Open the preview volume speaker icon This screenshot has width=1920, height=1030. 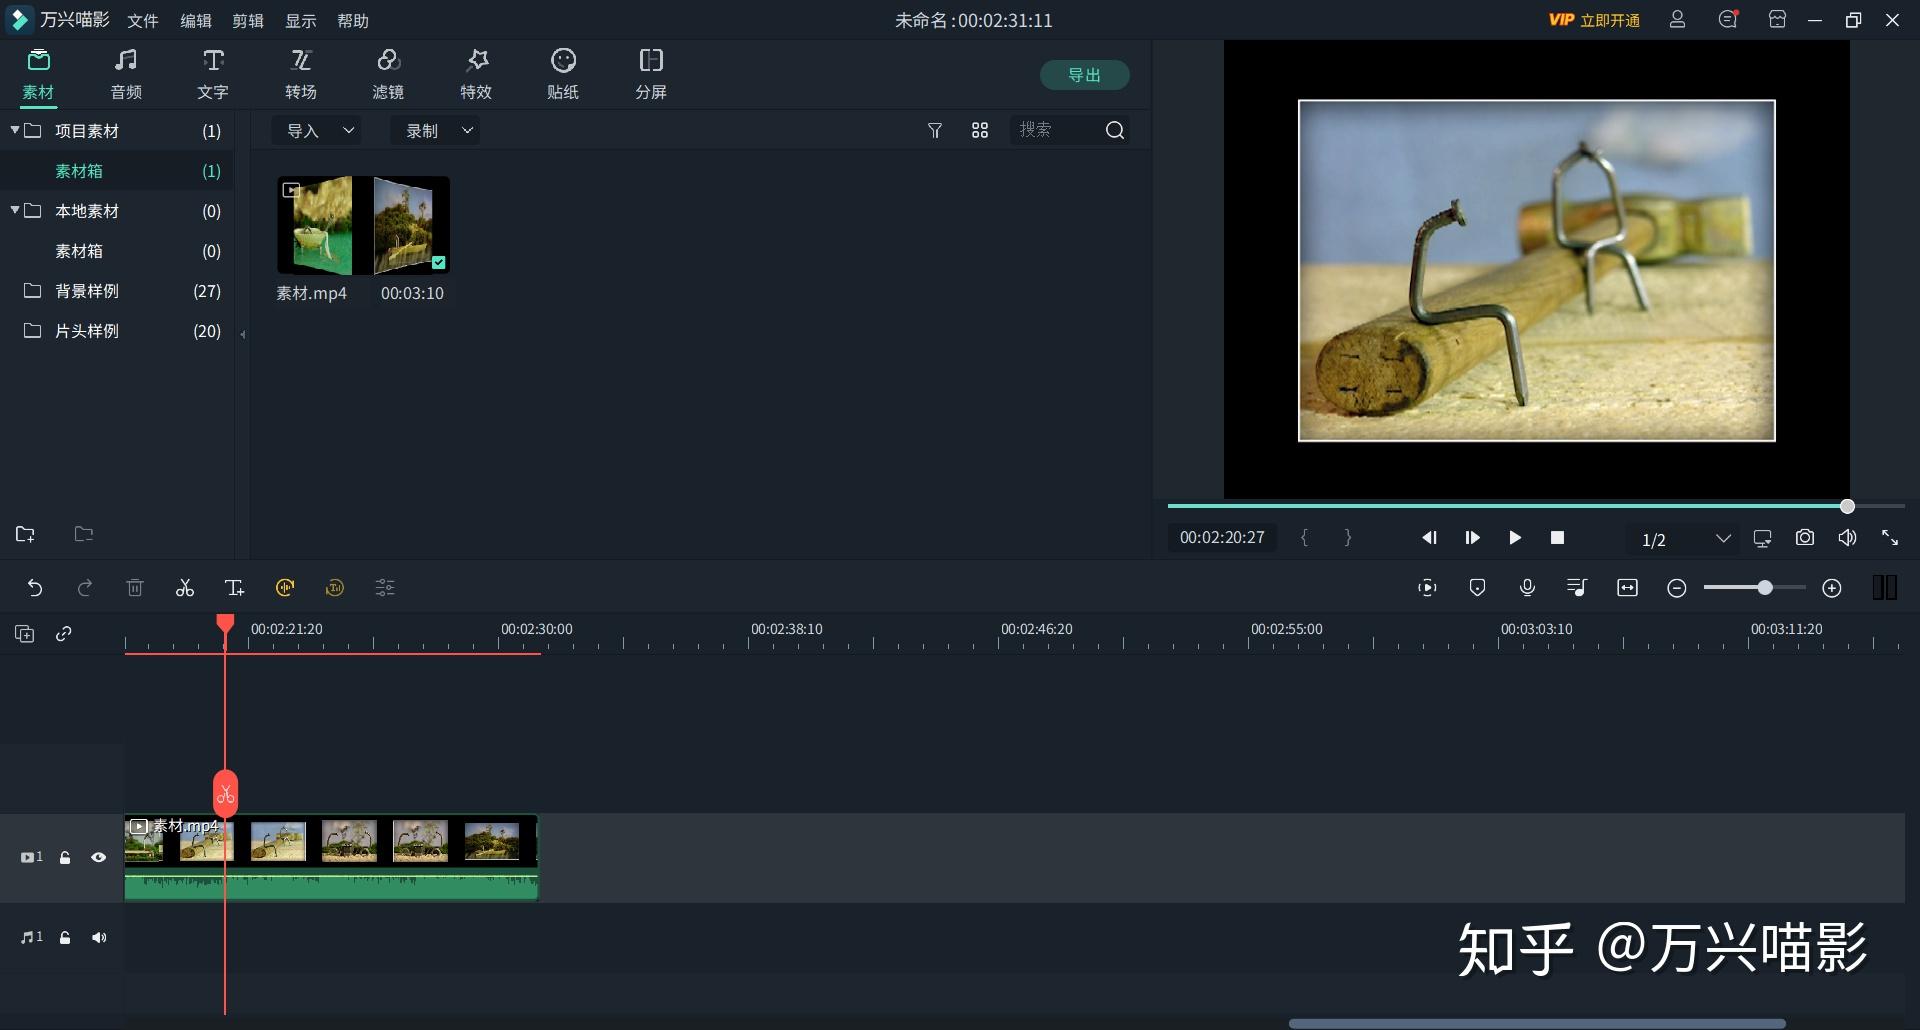pos(1847,538)
